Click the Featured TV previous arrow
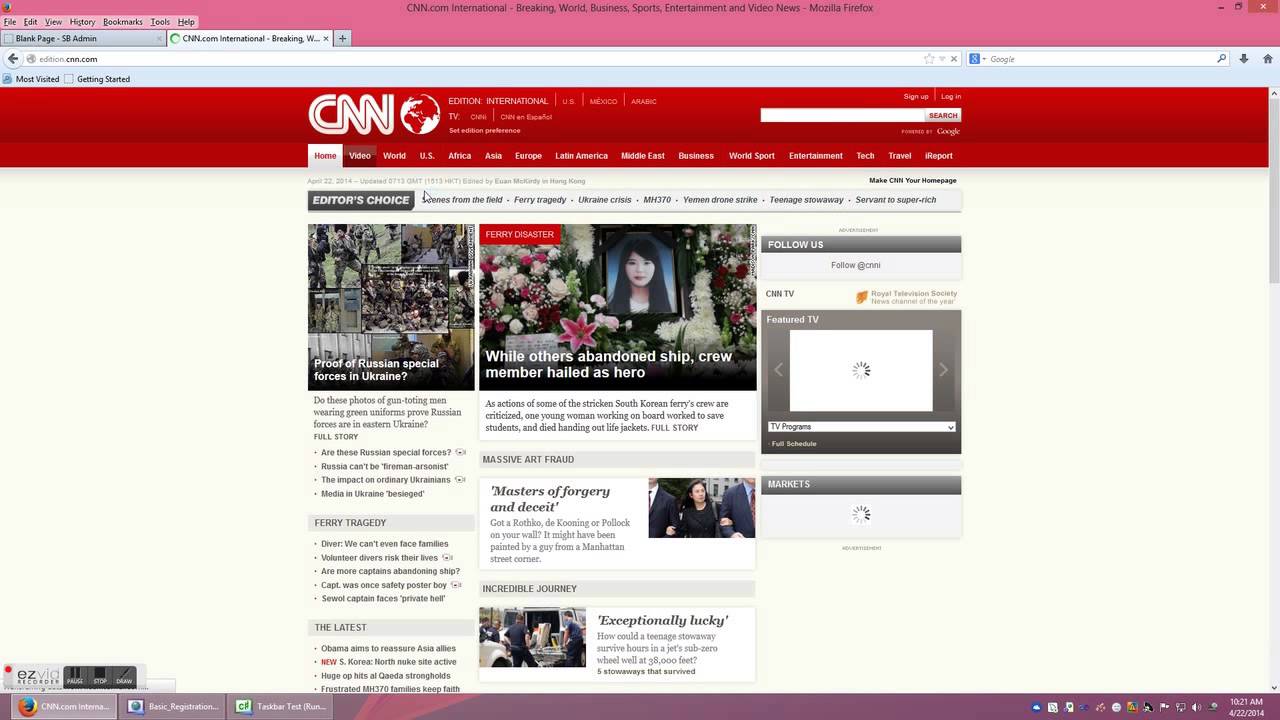The width and height of the screenshot is (1280, 720). 779,370
